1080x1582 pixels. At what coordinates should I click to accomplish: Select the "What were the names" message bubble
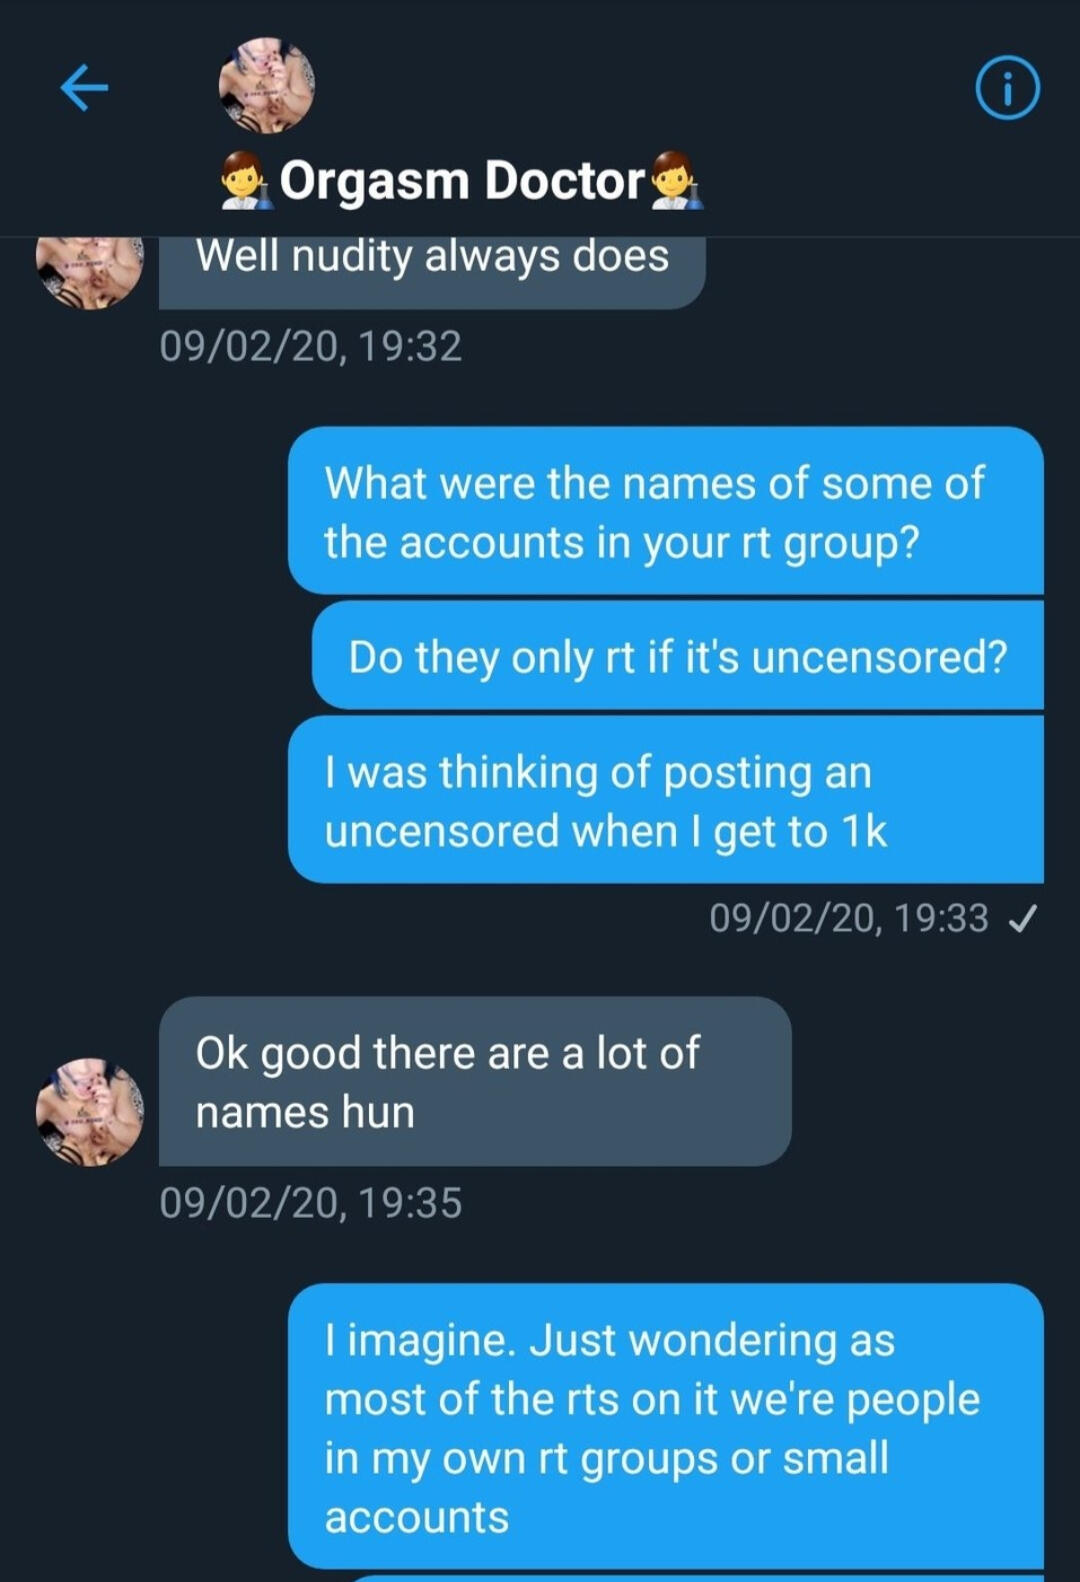tap(665, 511)
